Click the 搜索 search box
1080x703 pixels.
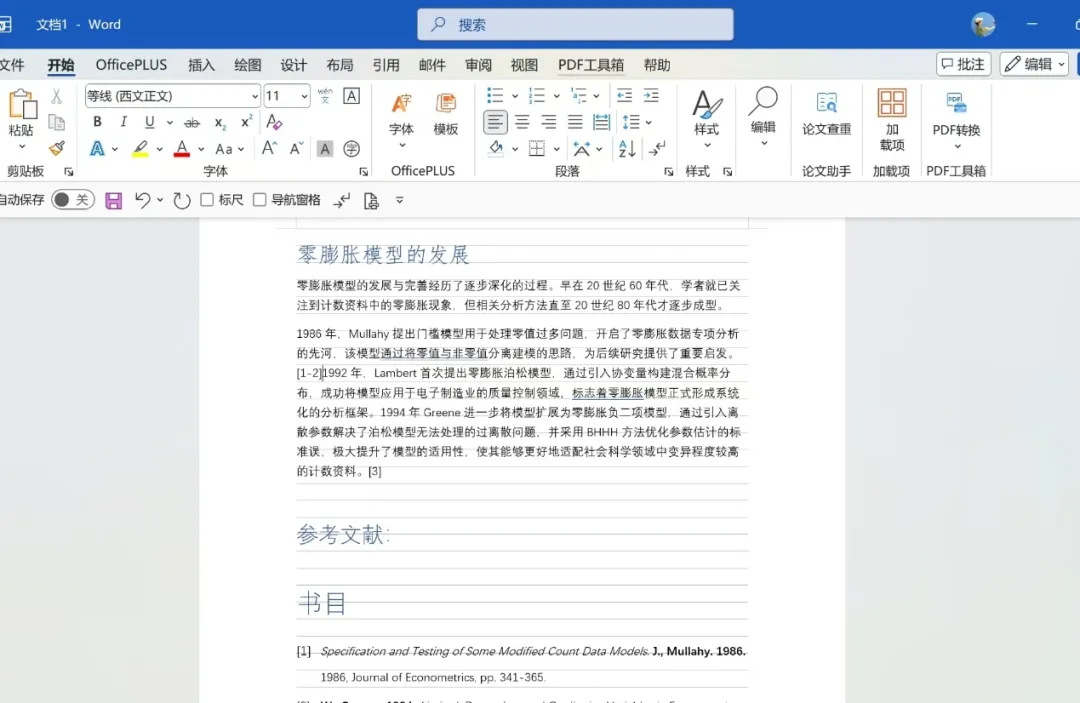(x=575, y=25)
